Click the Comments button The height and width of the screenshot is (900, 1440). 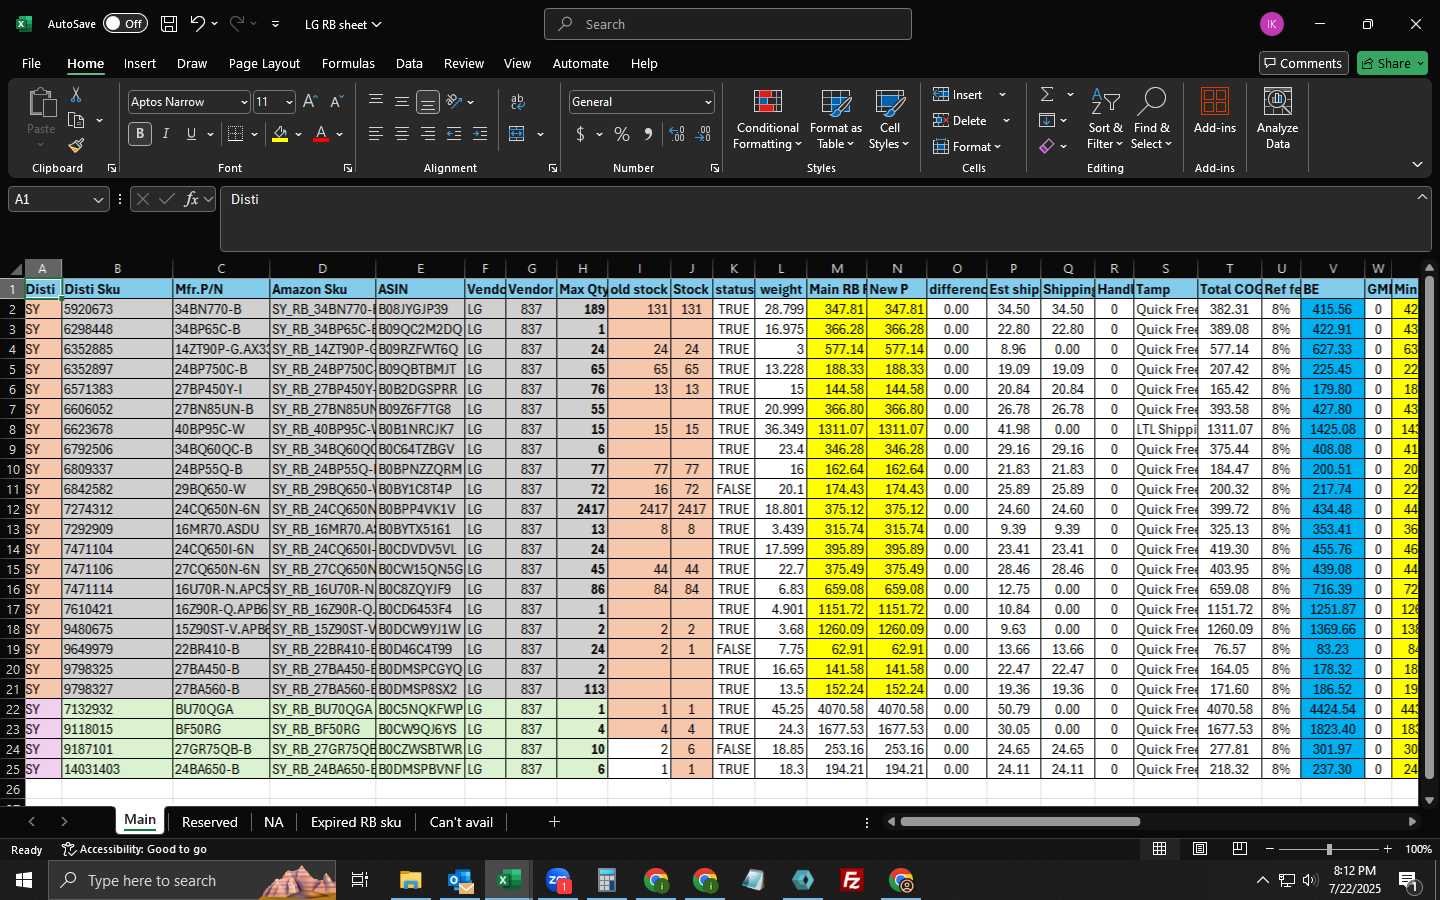click(1302, 63)
